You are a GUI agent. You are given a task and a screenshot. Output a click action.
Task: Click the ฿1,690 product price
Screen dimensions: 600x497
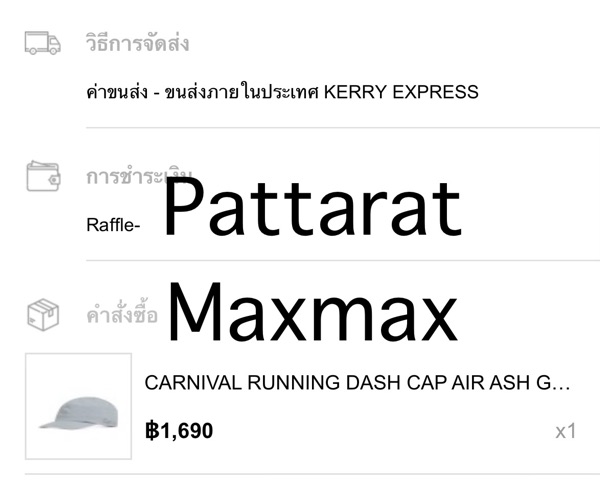pyautogui.click(x=179, y=432)
